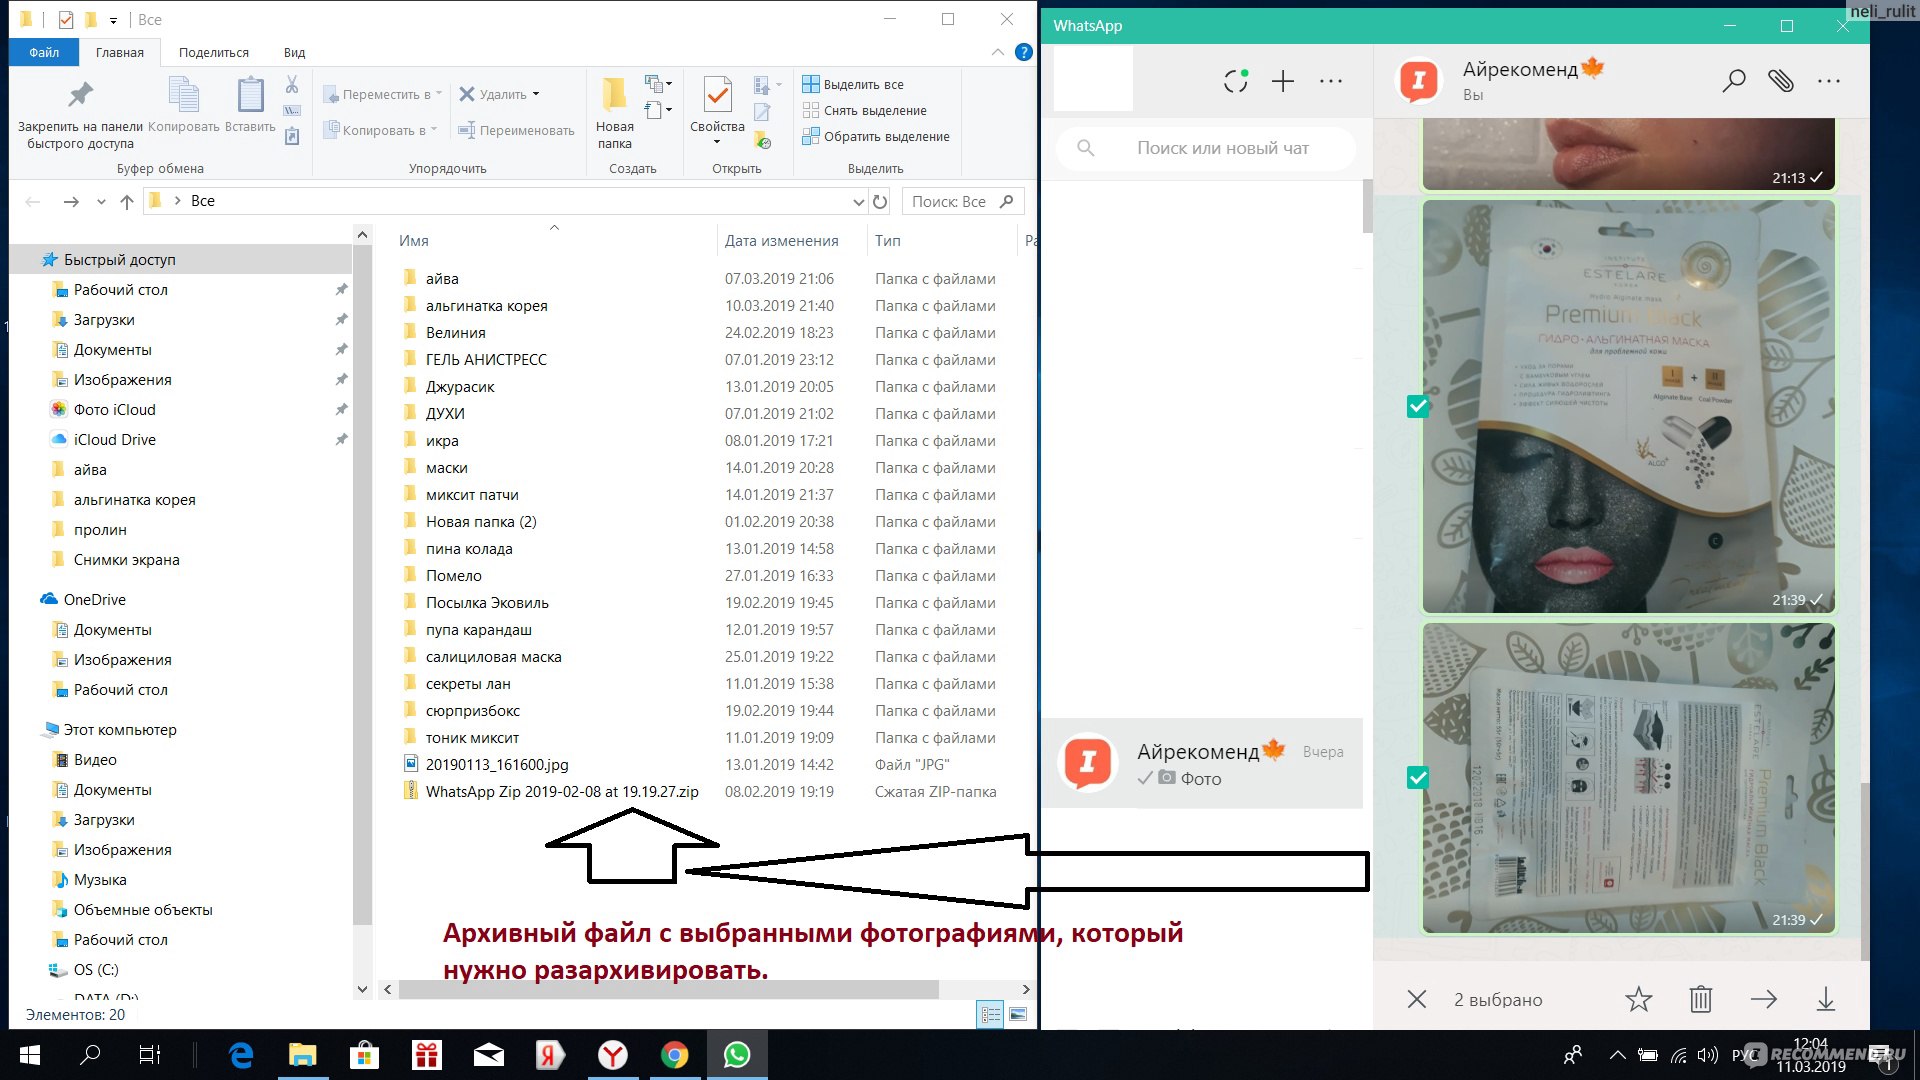The image size is (1920, 1080).
Task: Switch to large thumbnails view icon
Action: (1018, 1015)
